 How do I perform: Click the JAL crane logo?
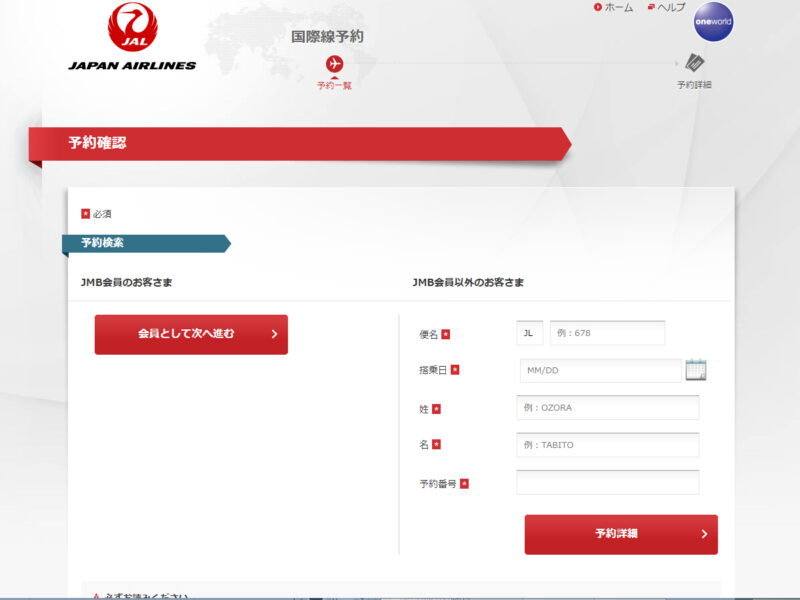point(132,27)
